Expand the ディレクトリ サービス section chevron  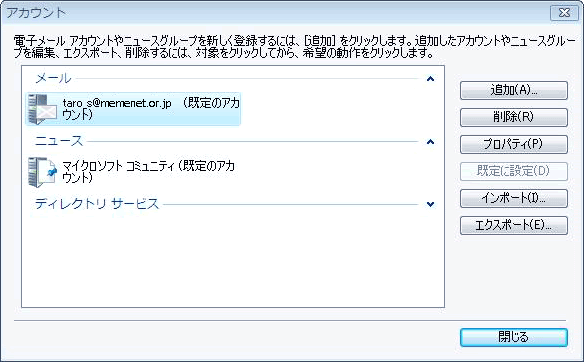tap(430, 204)
